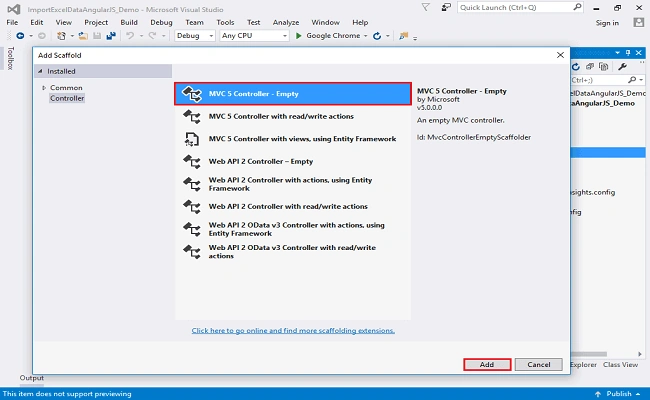650x400 pixels.
Task: Click the Undo toolbar icon
Action: coord(130,36)
